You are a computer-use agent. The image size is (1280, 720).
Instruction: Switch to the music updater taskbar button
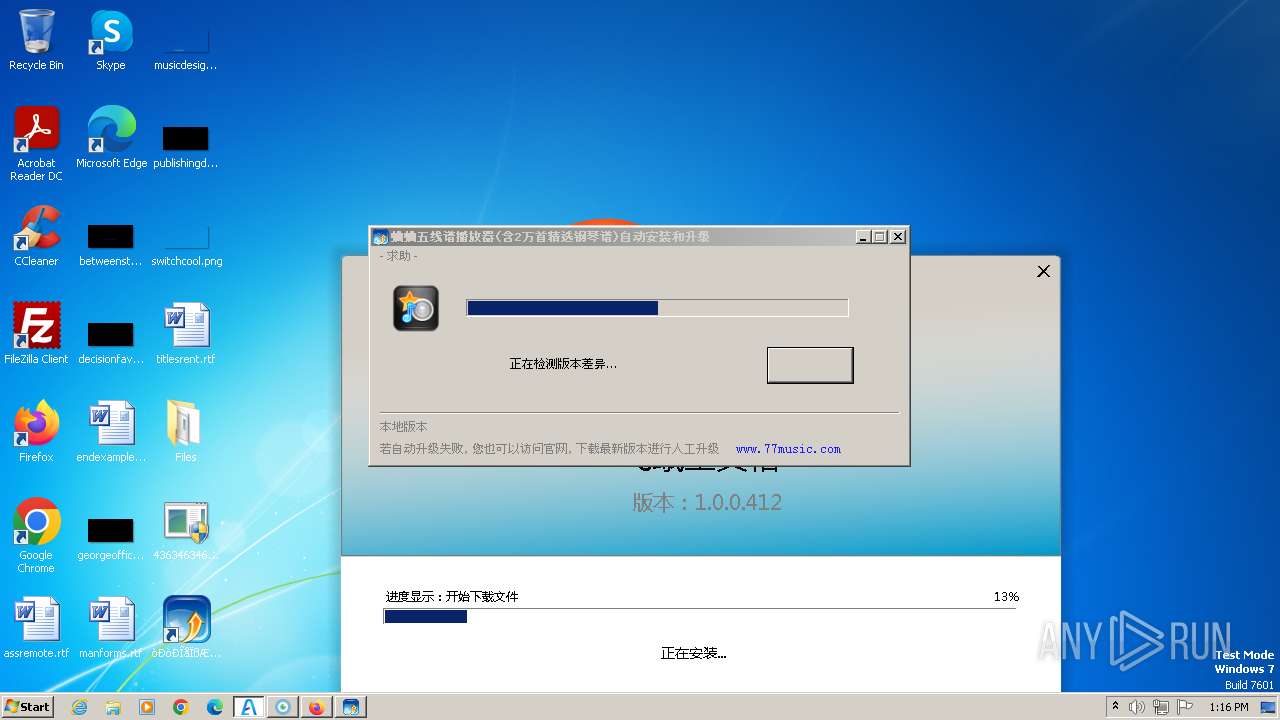351,707
